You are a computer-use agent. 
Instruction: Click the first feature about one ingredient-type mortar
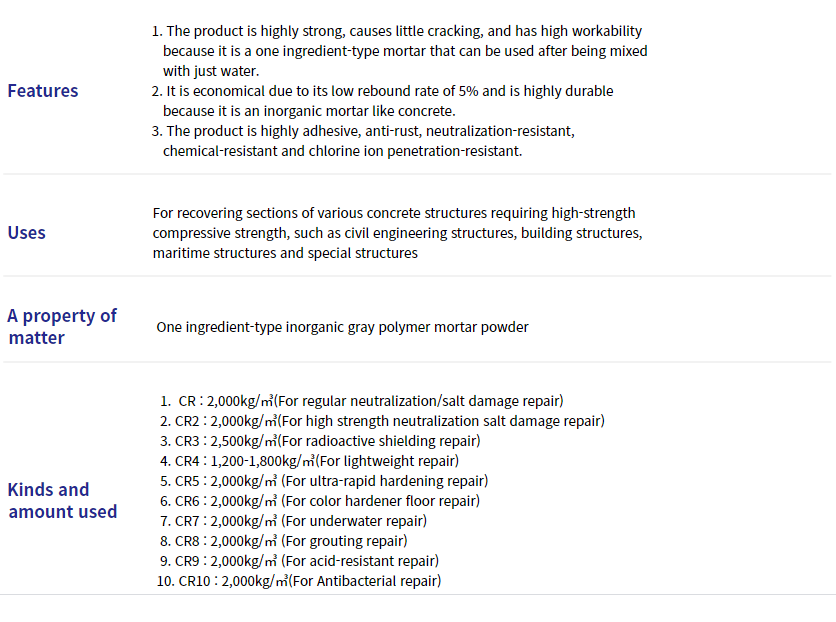(399, 51)
